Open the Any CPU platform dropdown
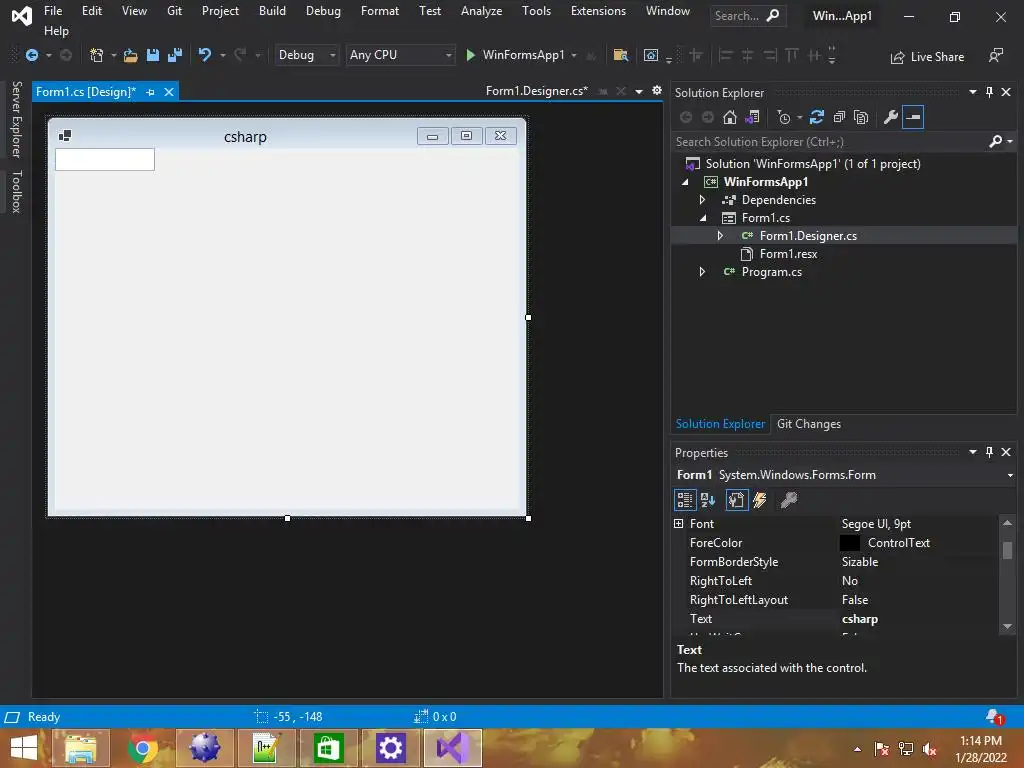The width and height of the screenshot is (1024, 768). [400, 56]
